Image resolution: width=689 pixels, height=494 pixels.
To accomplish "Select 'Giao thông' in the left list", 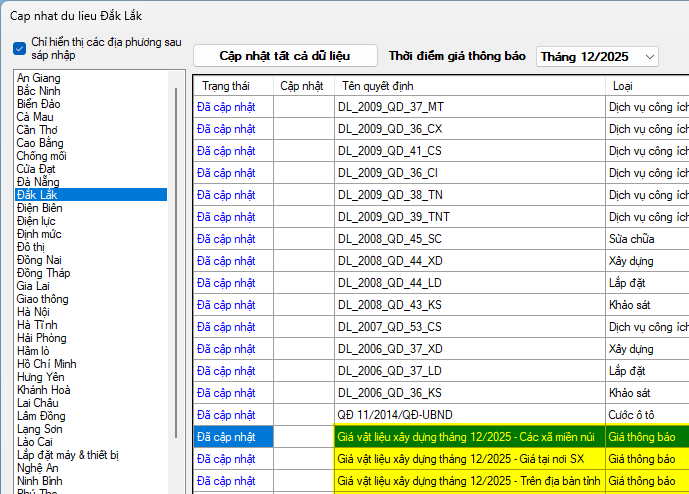I will click(42, 299).
